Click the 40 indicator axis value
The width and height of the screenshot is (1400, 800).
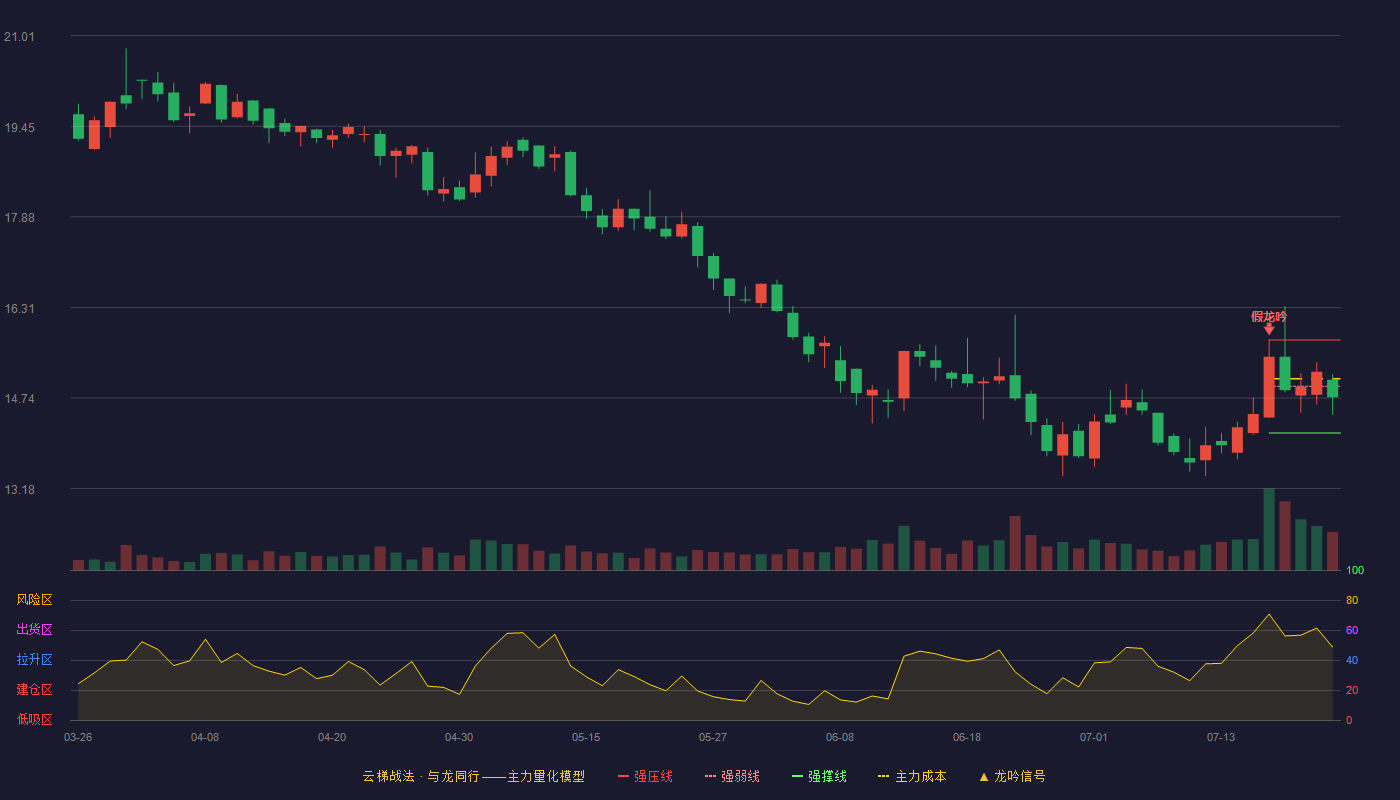(x=1352, y=660)
